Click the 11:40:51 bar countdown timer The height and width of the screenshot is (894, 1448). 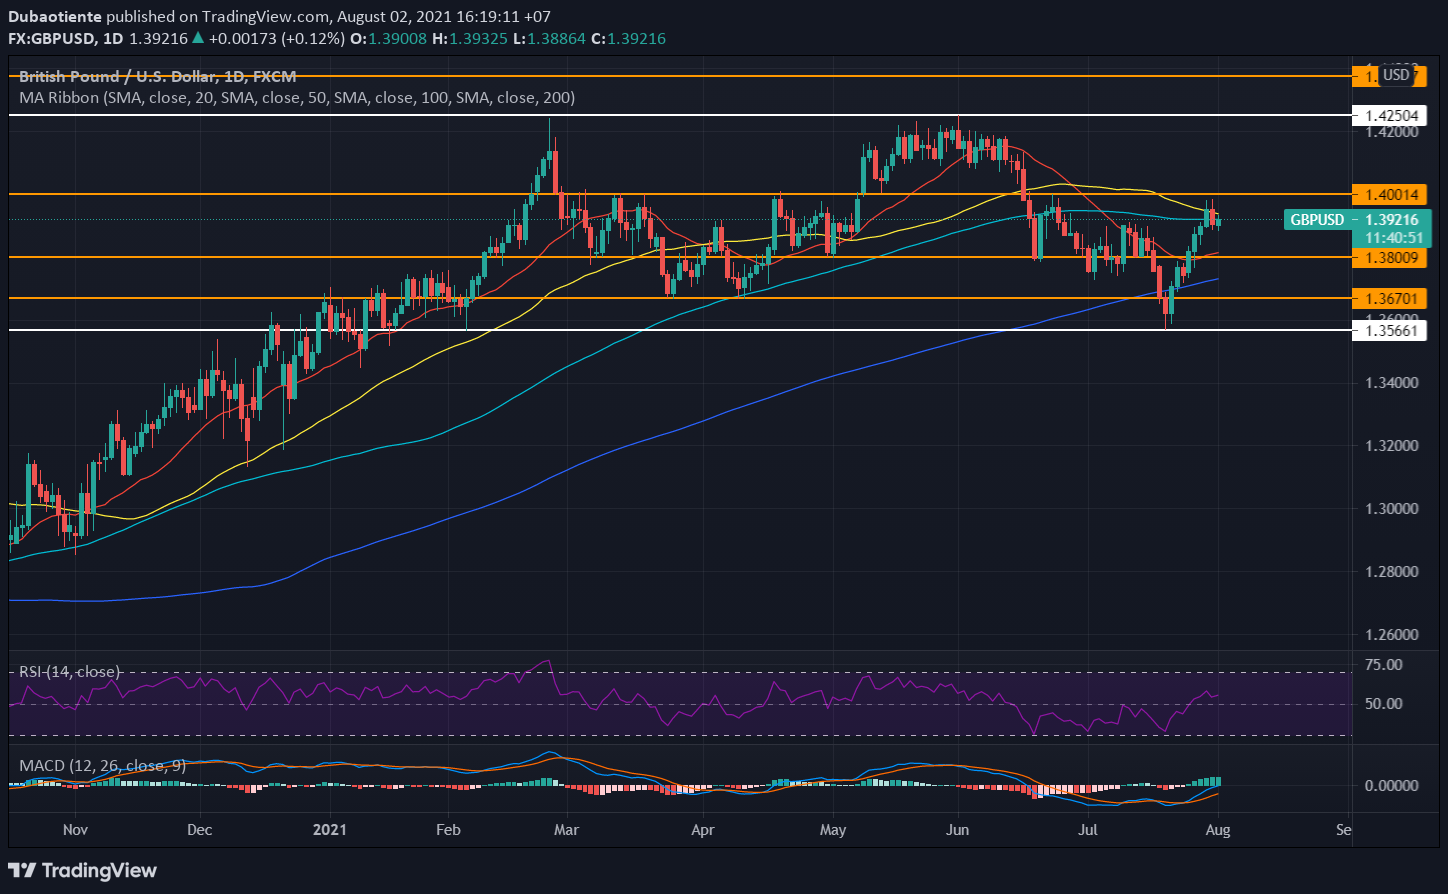coord(1394,238)
